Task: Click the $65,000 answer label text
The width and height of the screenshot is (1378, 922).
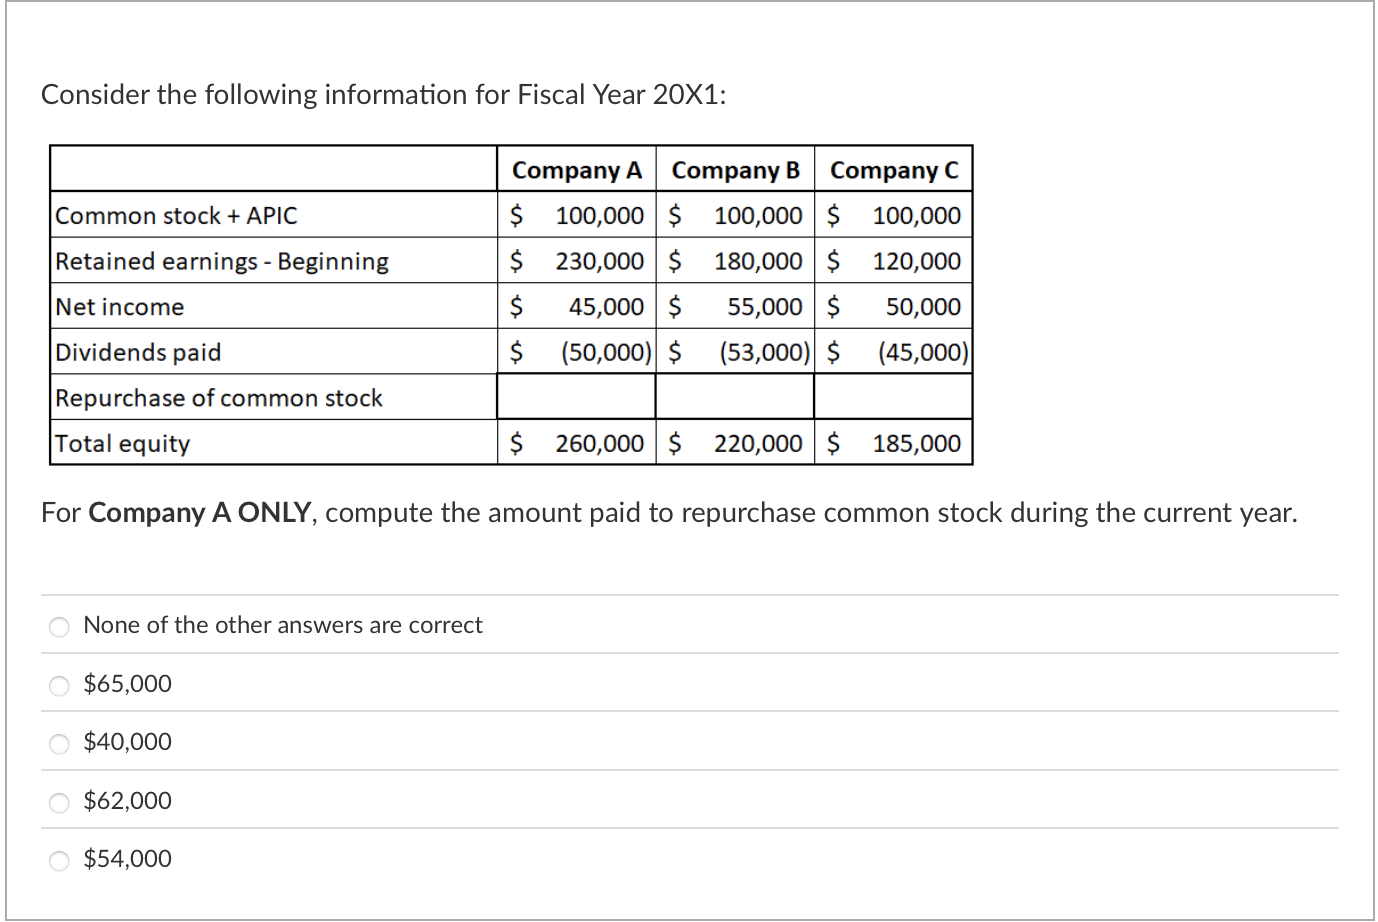Action: click(127, 683)
